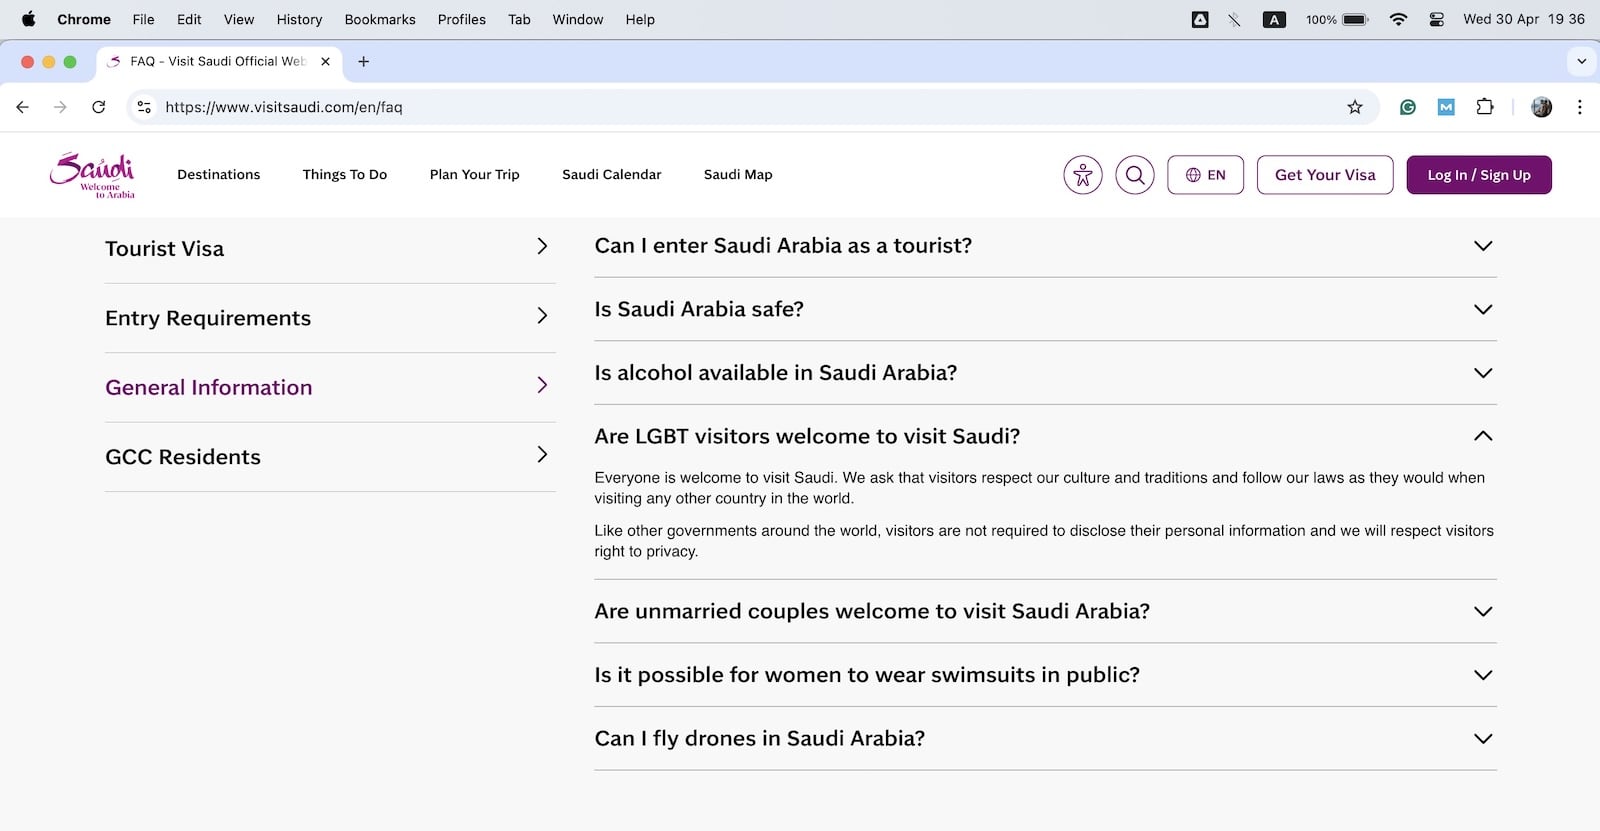
Task: Click Get Your Visa button
Action: pyautogui.click(x=1325, y=175)
